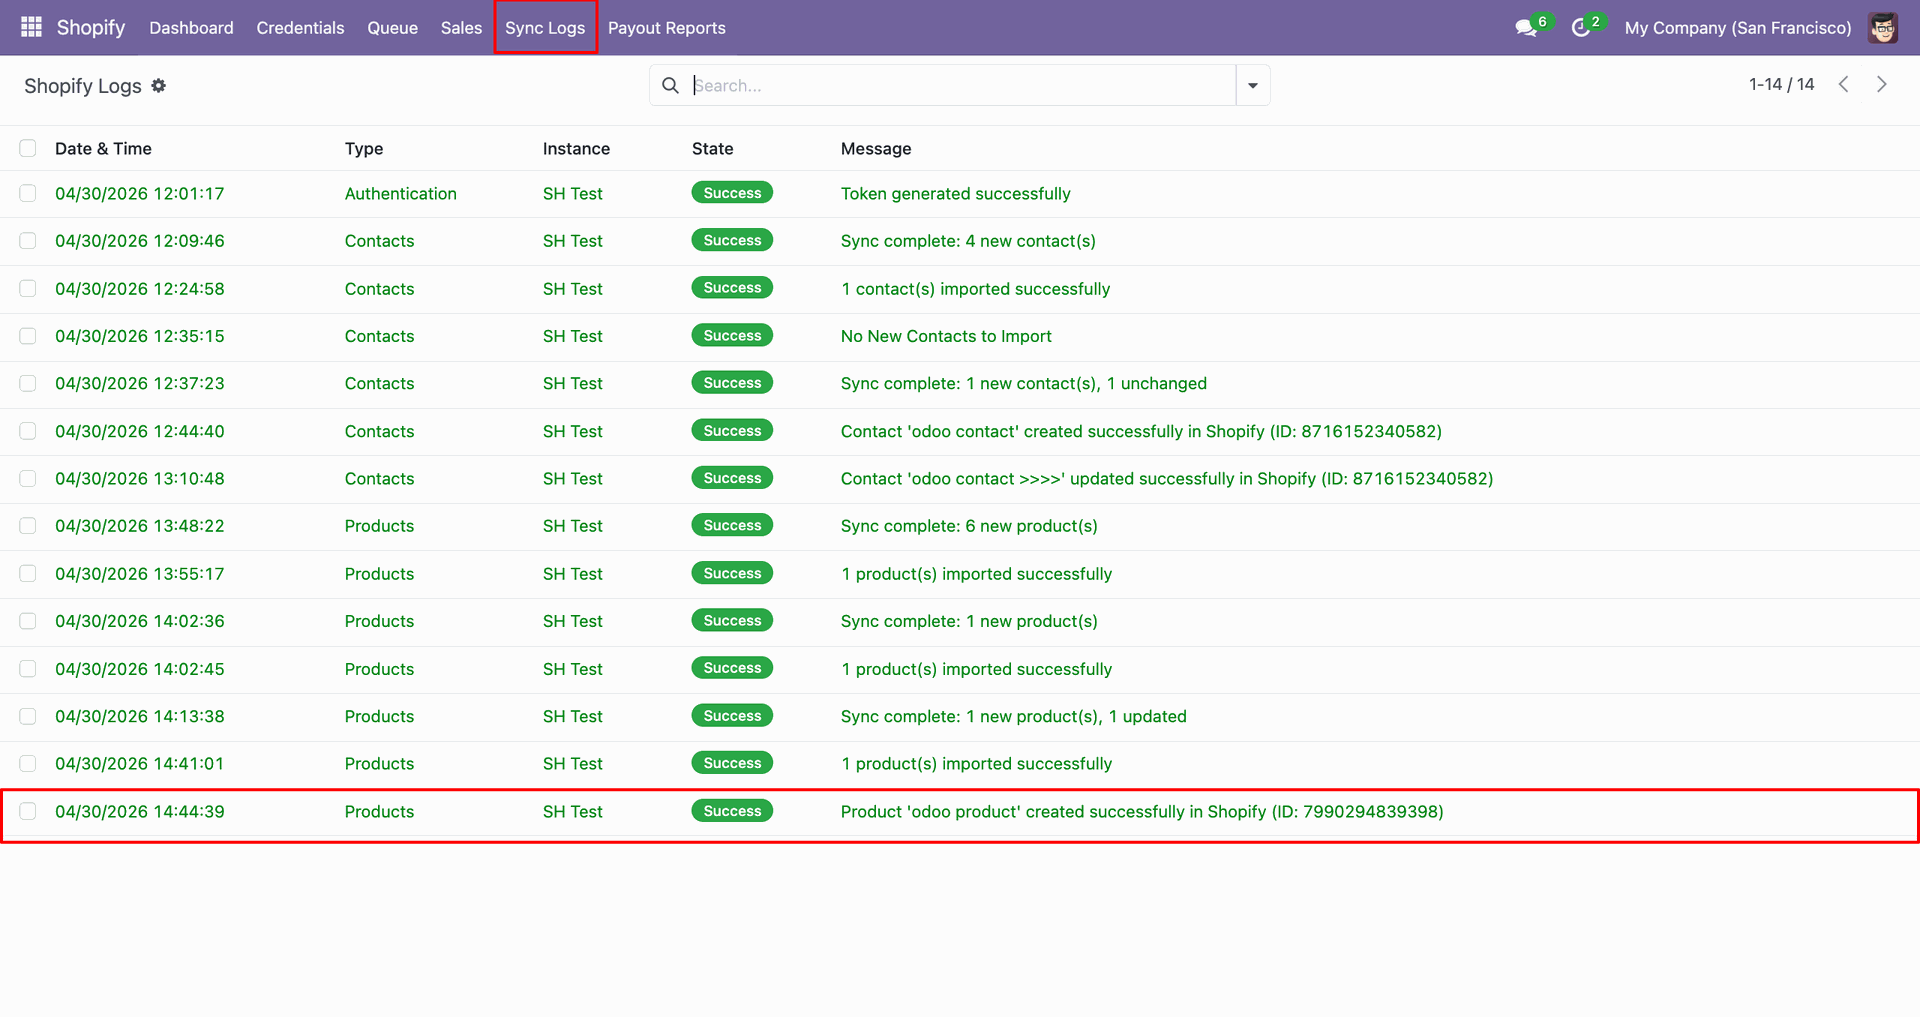Open the 04/30/2026 14:02:36 log date
Image resolution: width=1920 pixels, height=1017 pixels.
[140, 621]
